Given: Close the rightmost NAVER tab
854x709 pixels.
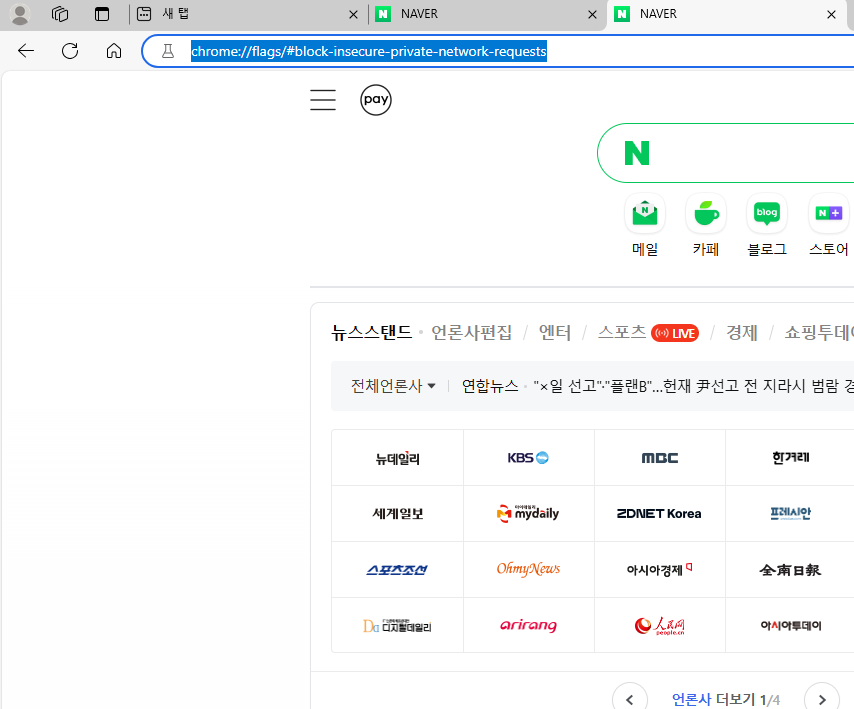Looking at the screenshot, I should [x=831, y=15].
